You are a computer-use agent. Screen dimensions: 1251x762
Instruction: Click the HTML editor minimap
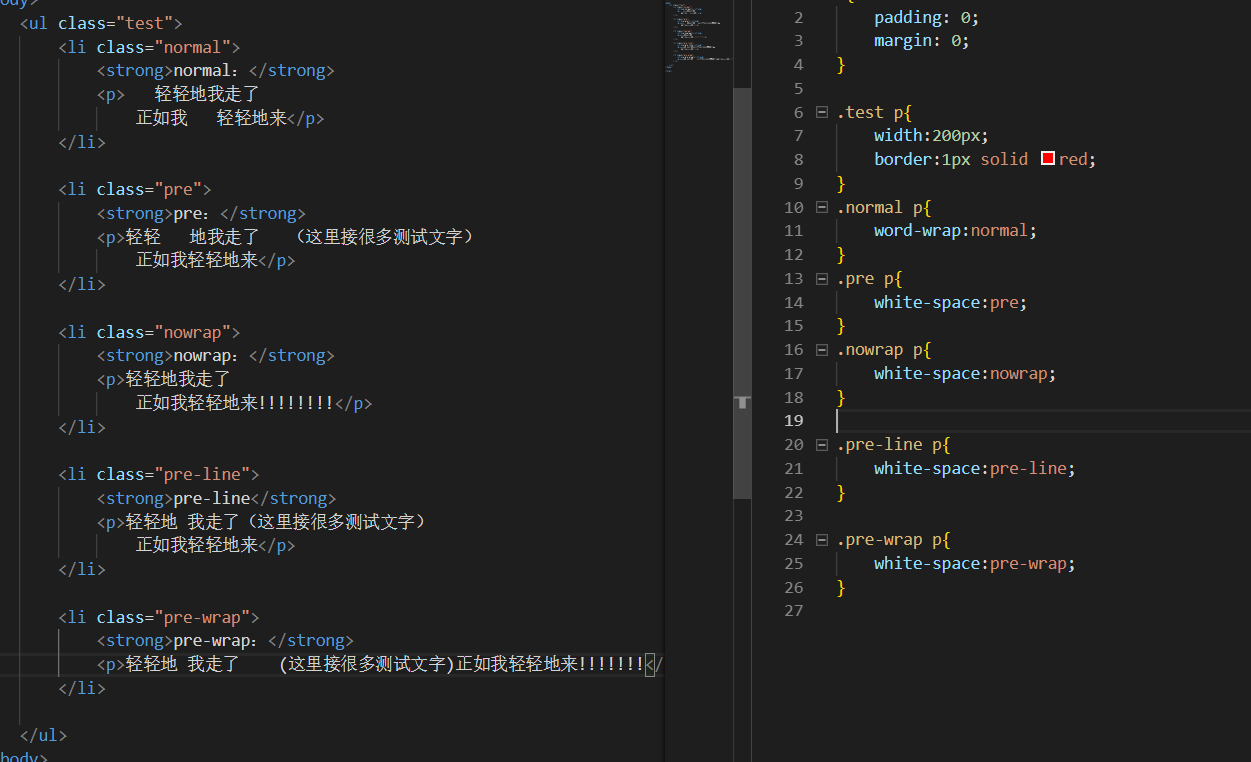tap(698, 40)
